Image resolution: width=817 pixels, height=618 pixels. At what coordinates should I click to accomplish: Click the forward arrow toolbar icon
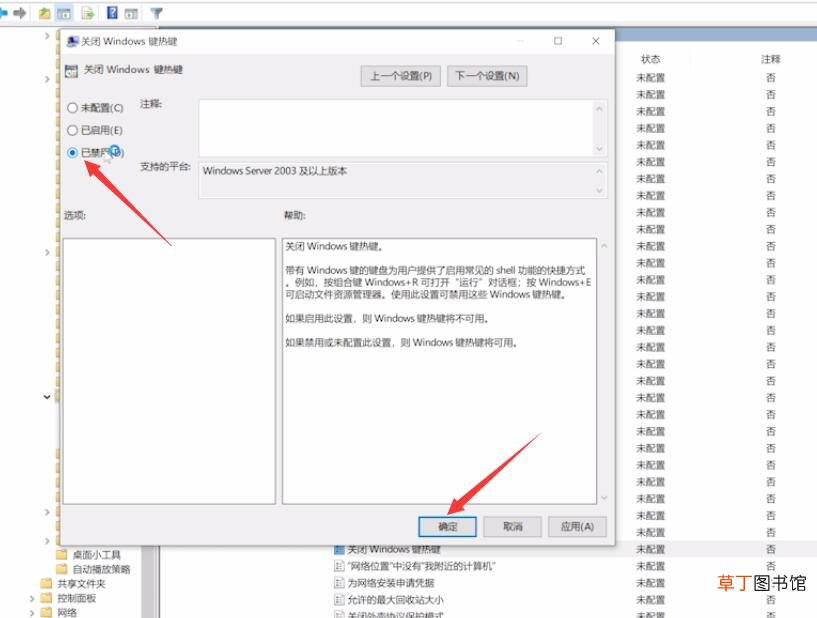[20, 13]
